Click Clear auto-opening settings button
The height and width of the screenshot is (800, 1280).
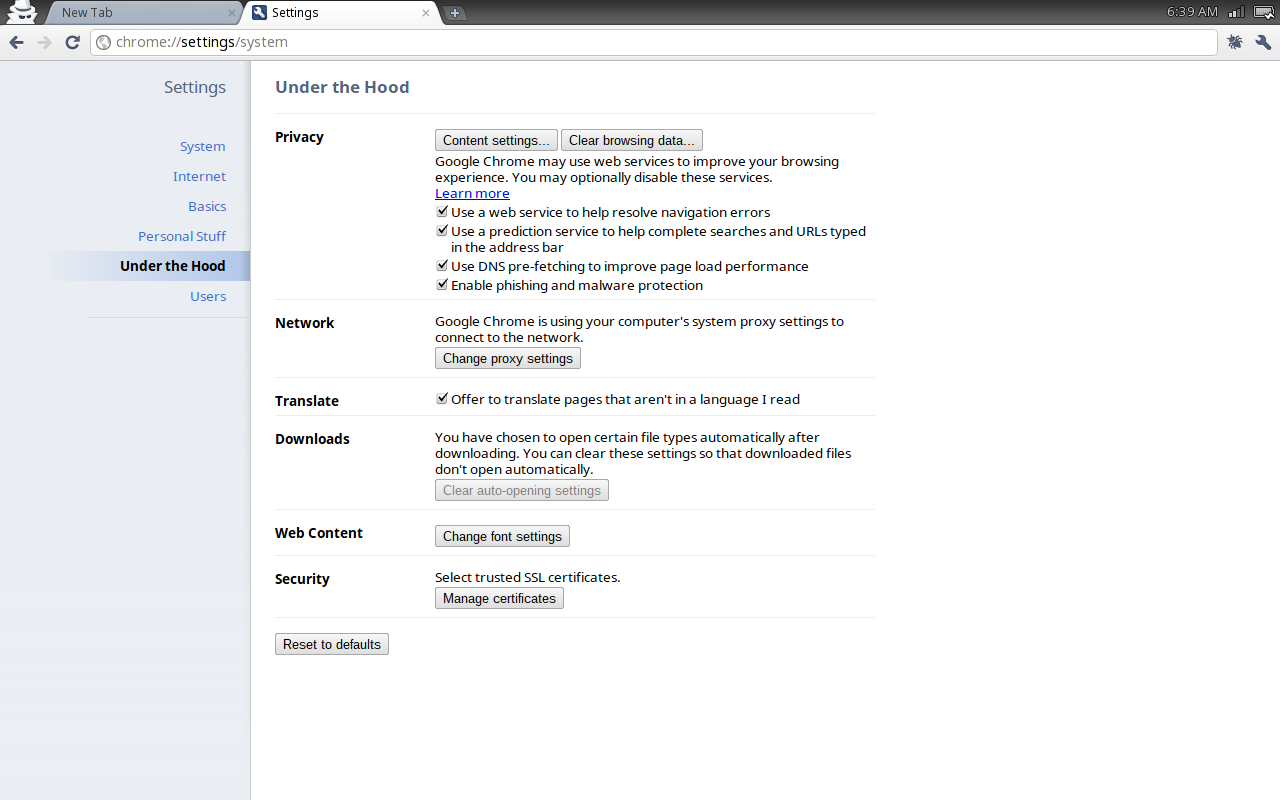(522, 490)
